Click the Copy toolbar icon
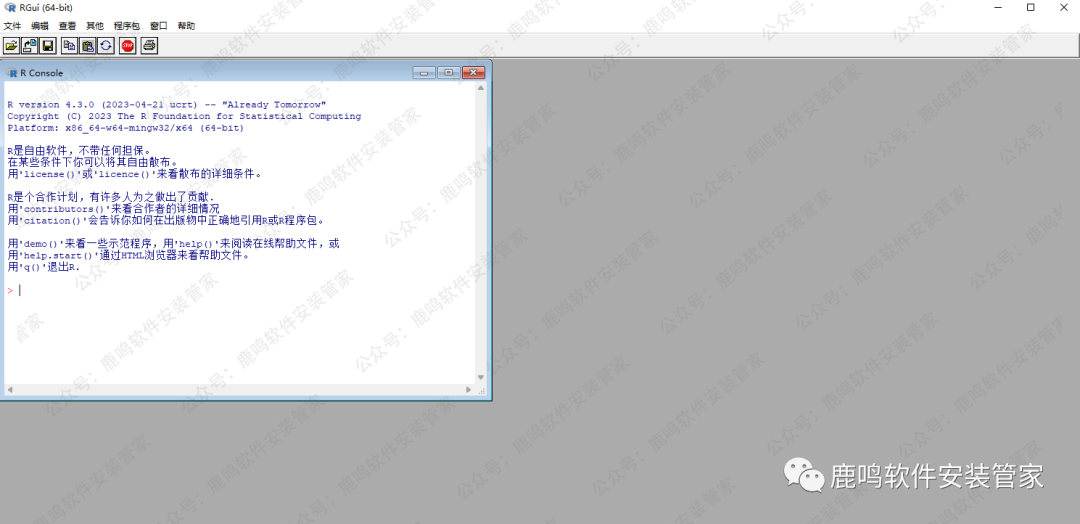 70,45
